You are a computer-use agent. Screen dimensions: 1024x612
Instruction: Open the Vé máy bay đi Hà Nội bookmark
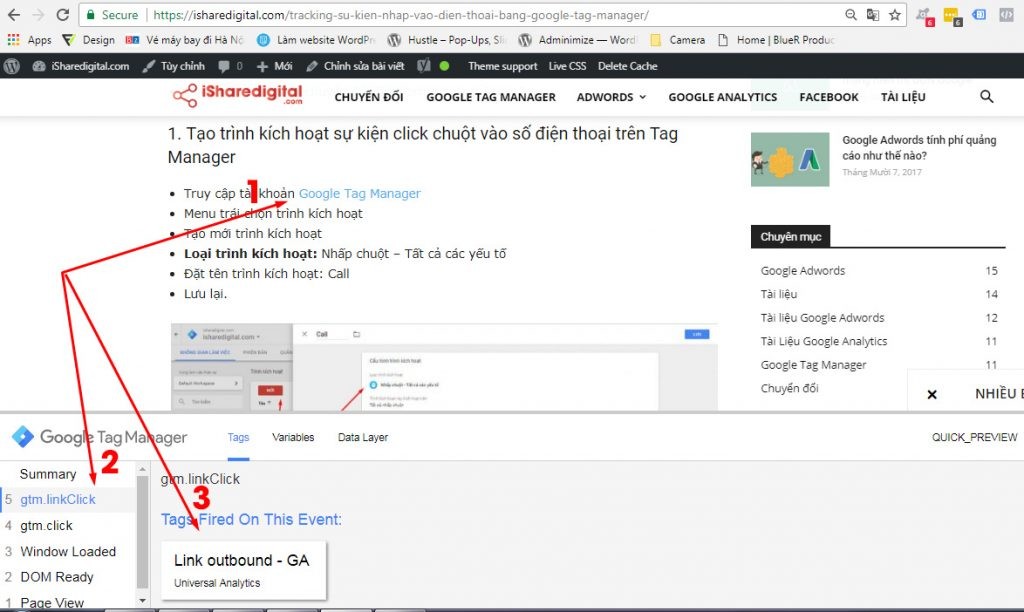(x=184, y=40)
